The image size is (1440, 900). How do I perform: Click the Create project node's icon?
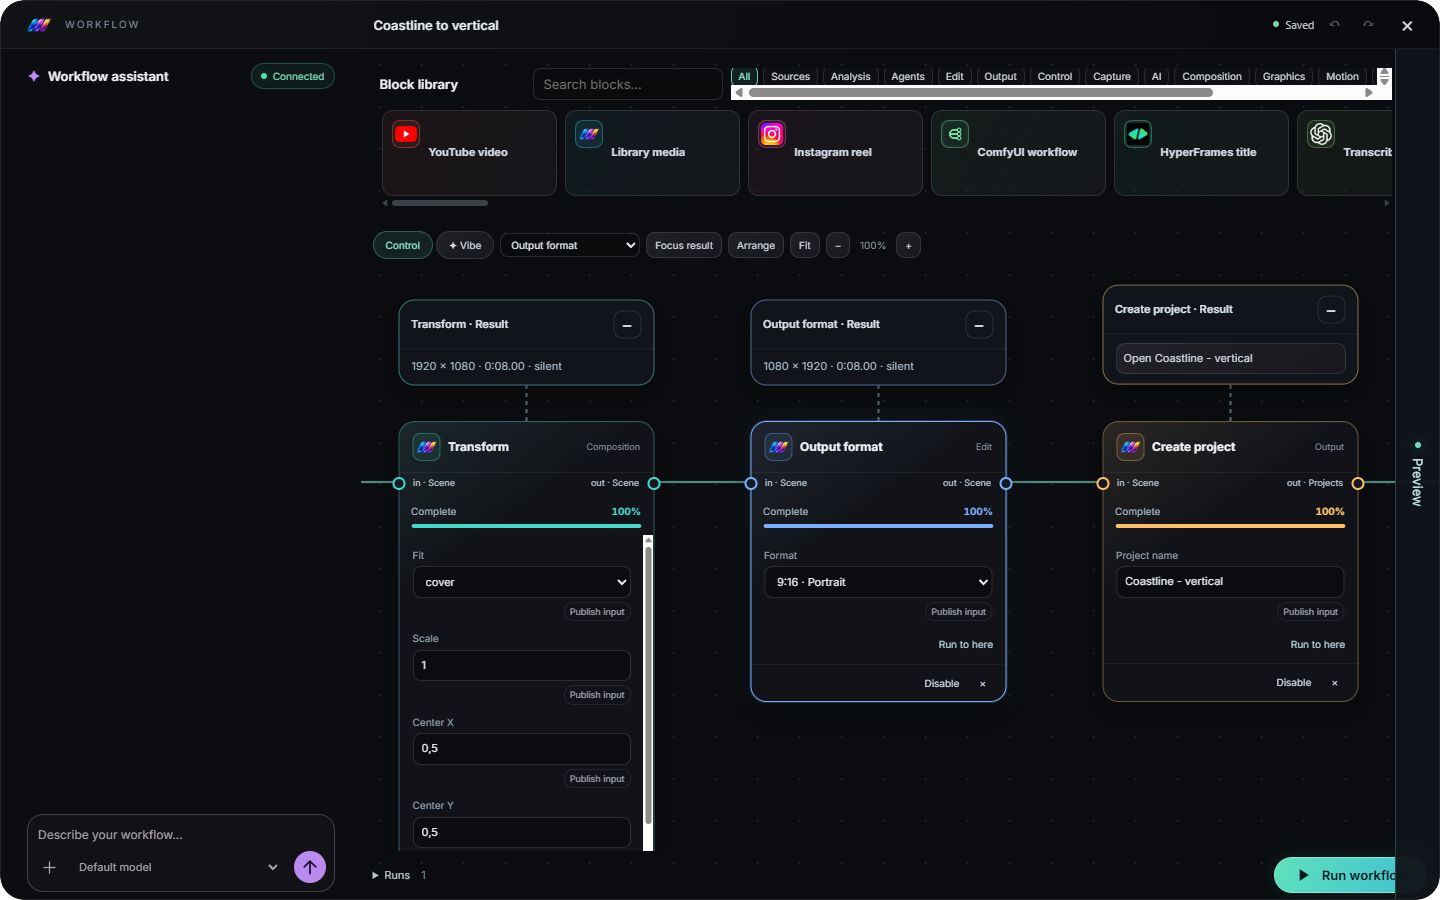(x=1131, y=447)
